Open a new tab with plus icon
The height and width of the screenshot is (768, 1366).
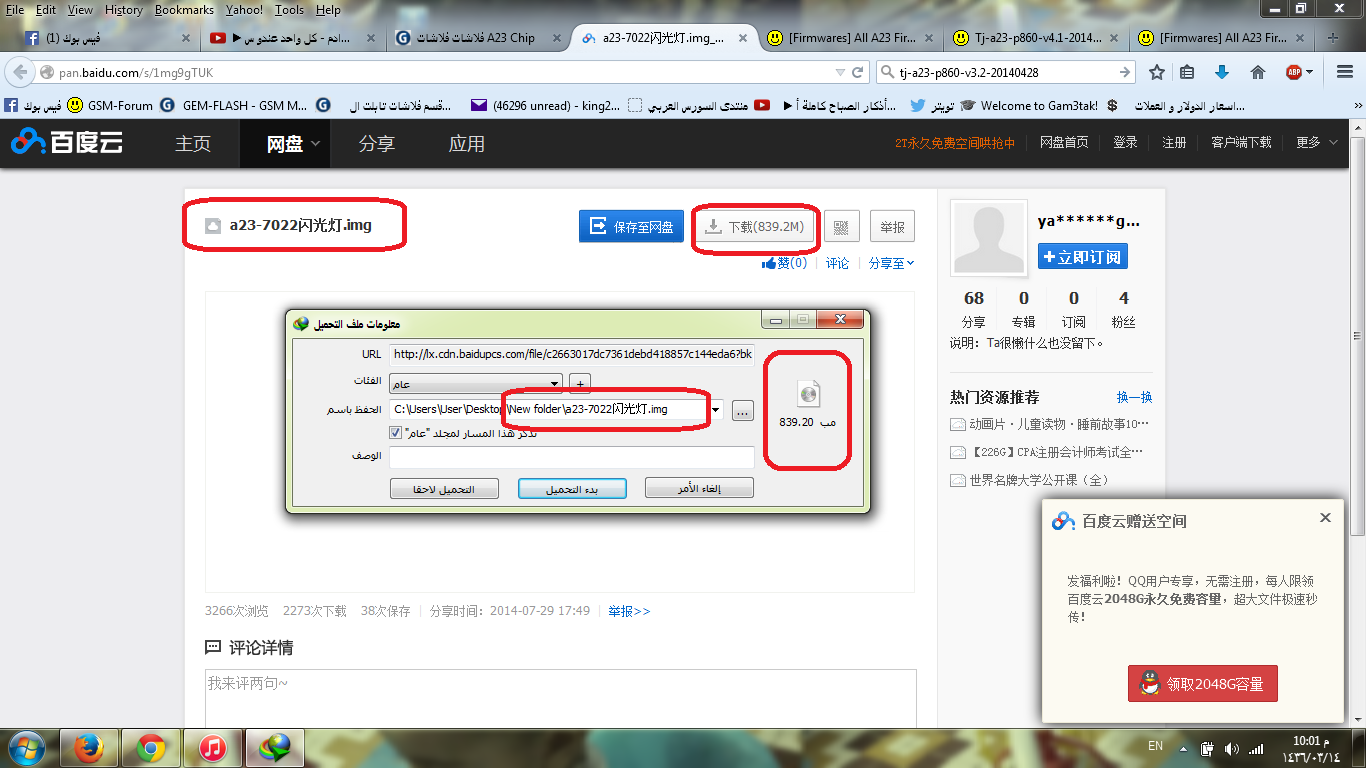coord(1332,38)
